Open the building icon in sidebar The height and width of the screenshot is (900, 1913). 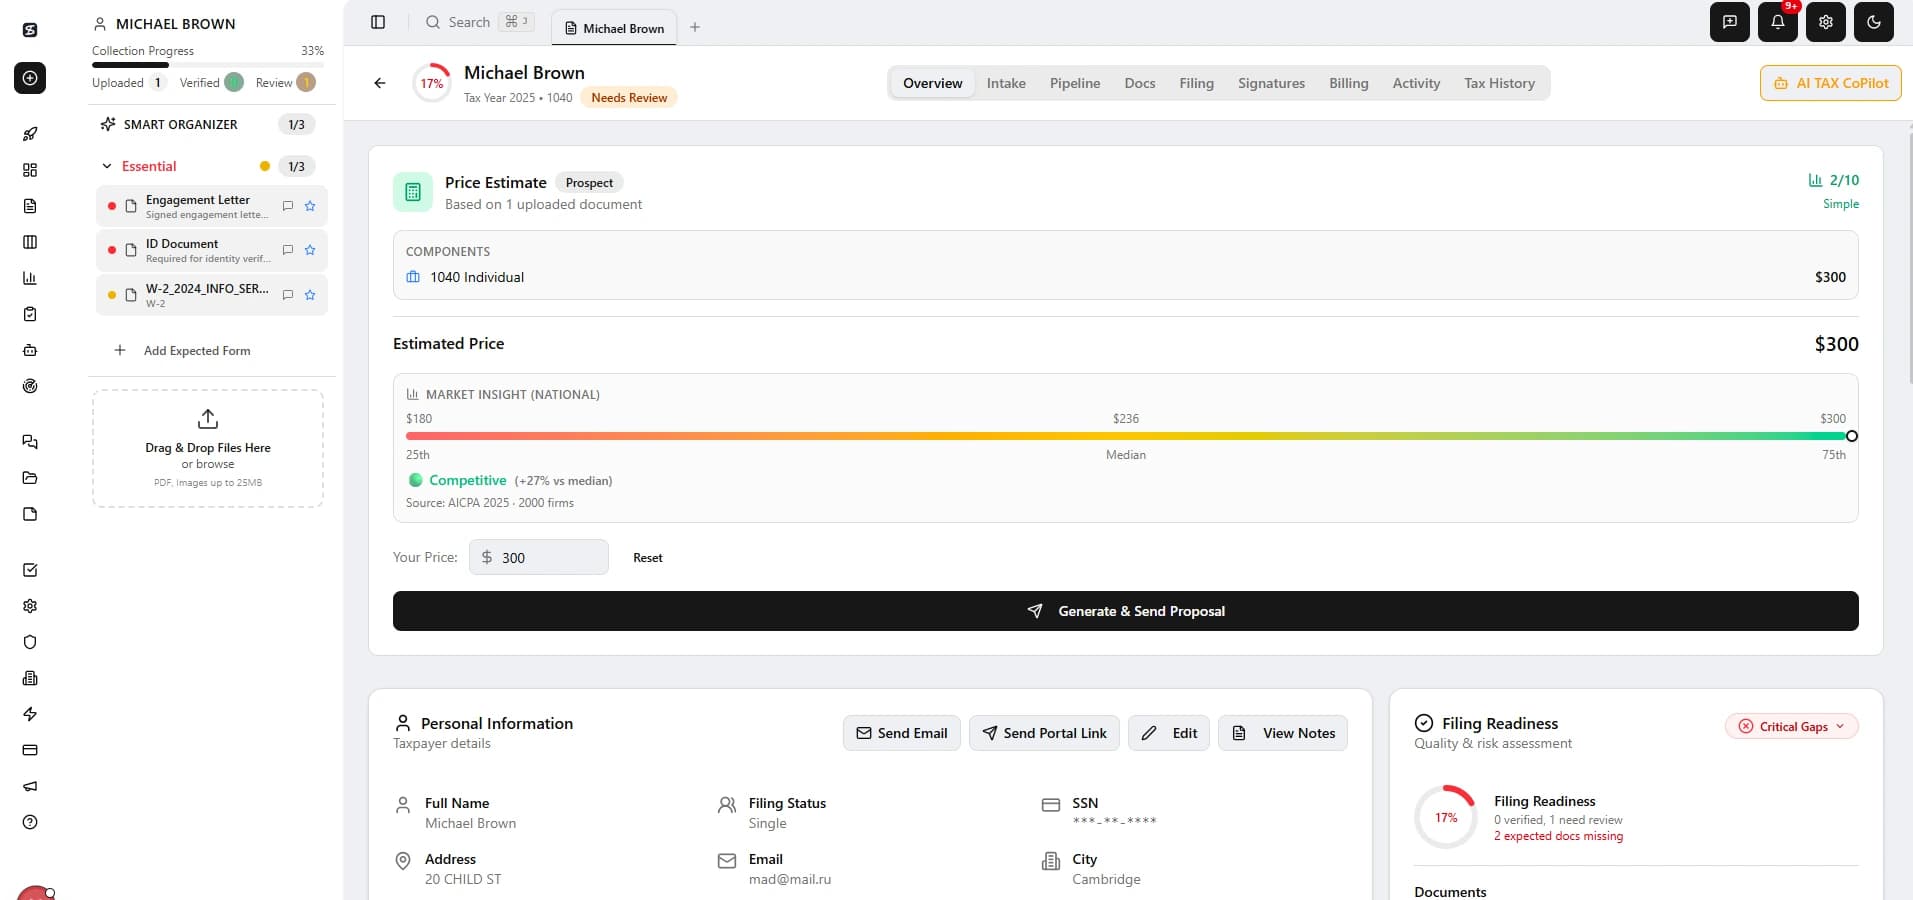click(x=30, y=678)
